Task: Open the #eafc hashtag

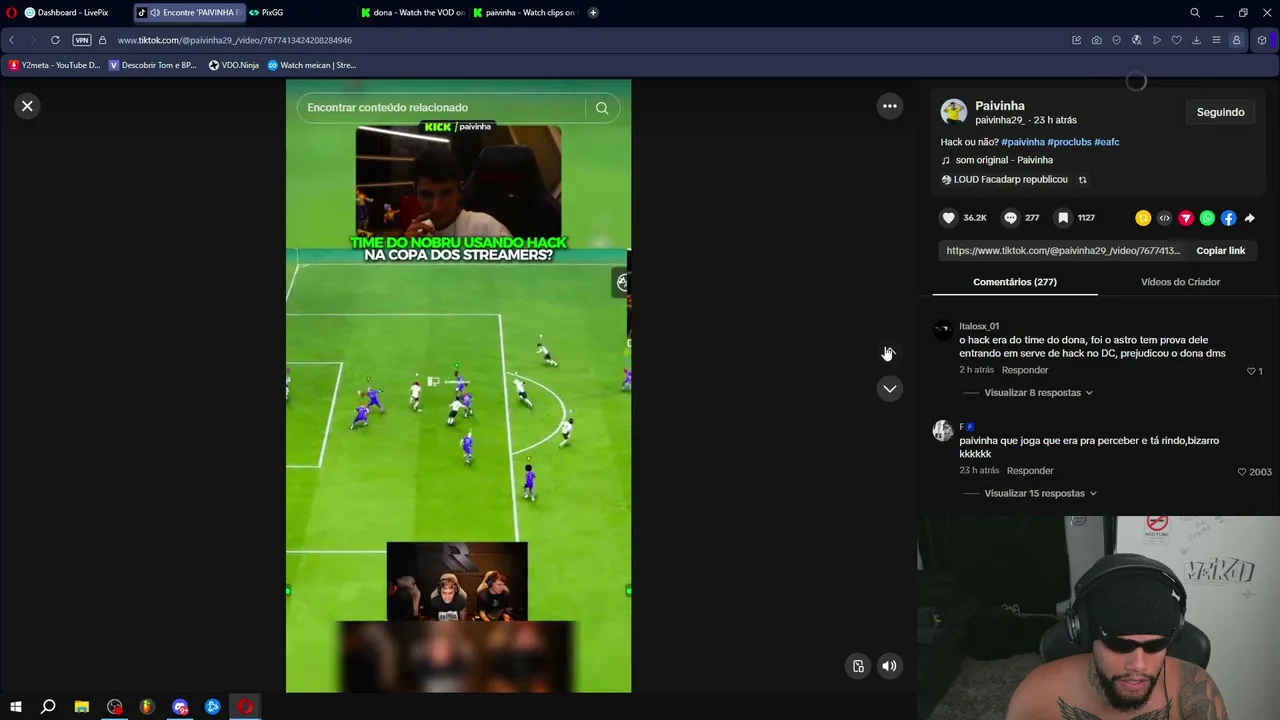Action: click(1107, 142)
